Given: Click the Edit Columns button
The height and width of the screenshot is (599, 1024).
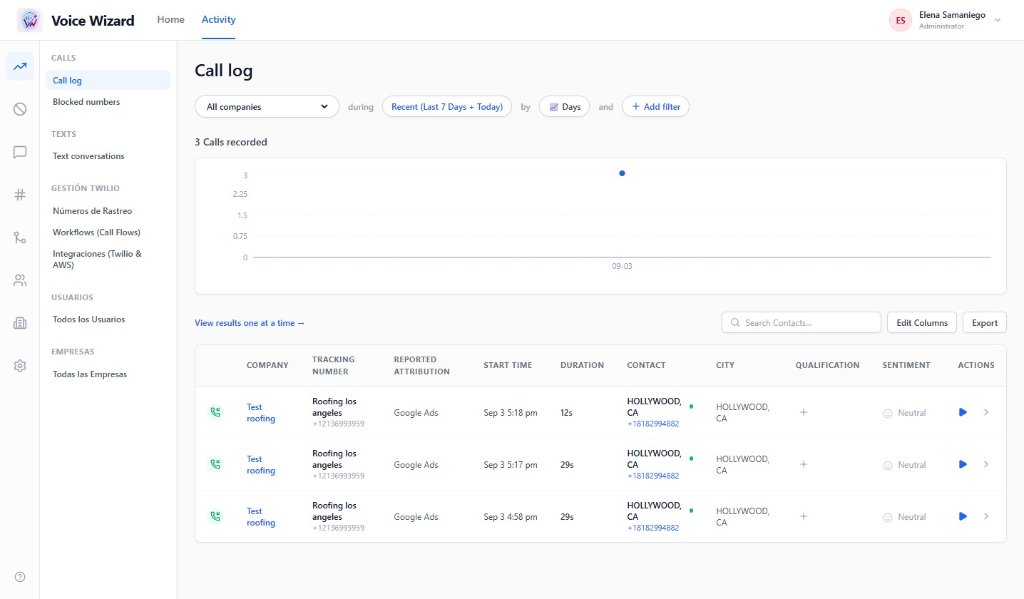Looking at the screenshot, I should pos(921,323).
